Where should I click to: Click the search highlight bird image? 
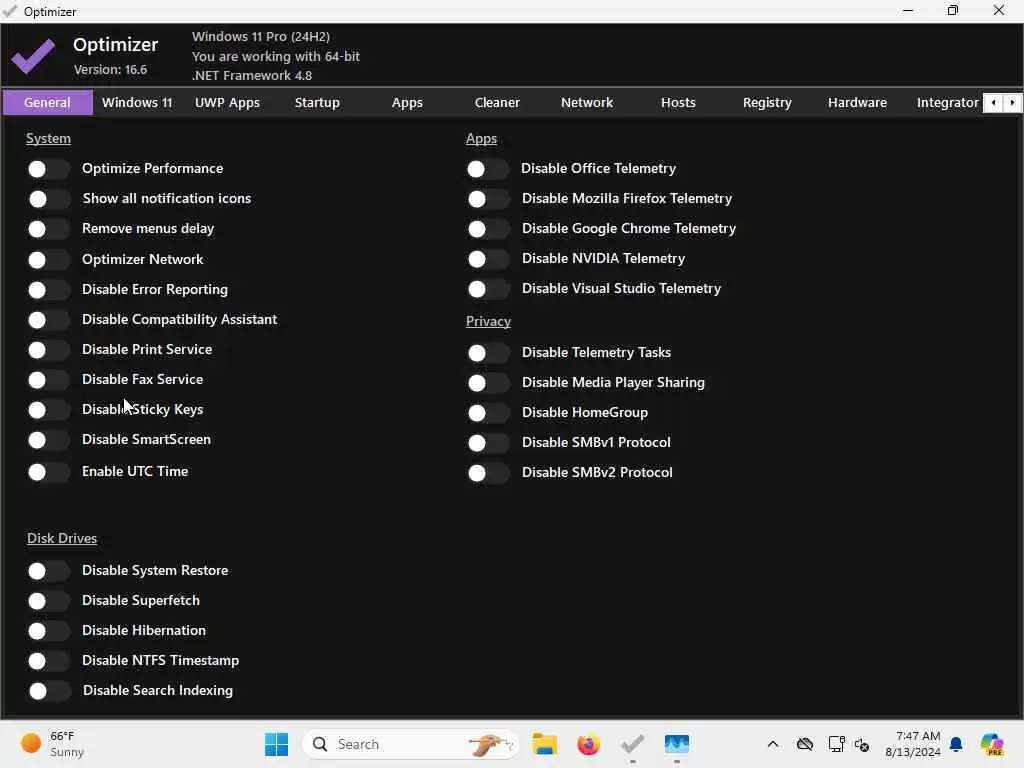tap(491, 744)
